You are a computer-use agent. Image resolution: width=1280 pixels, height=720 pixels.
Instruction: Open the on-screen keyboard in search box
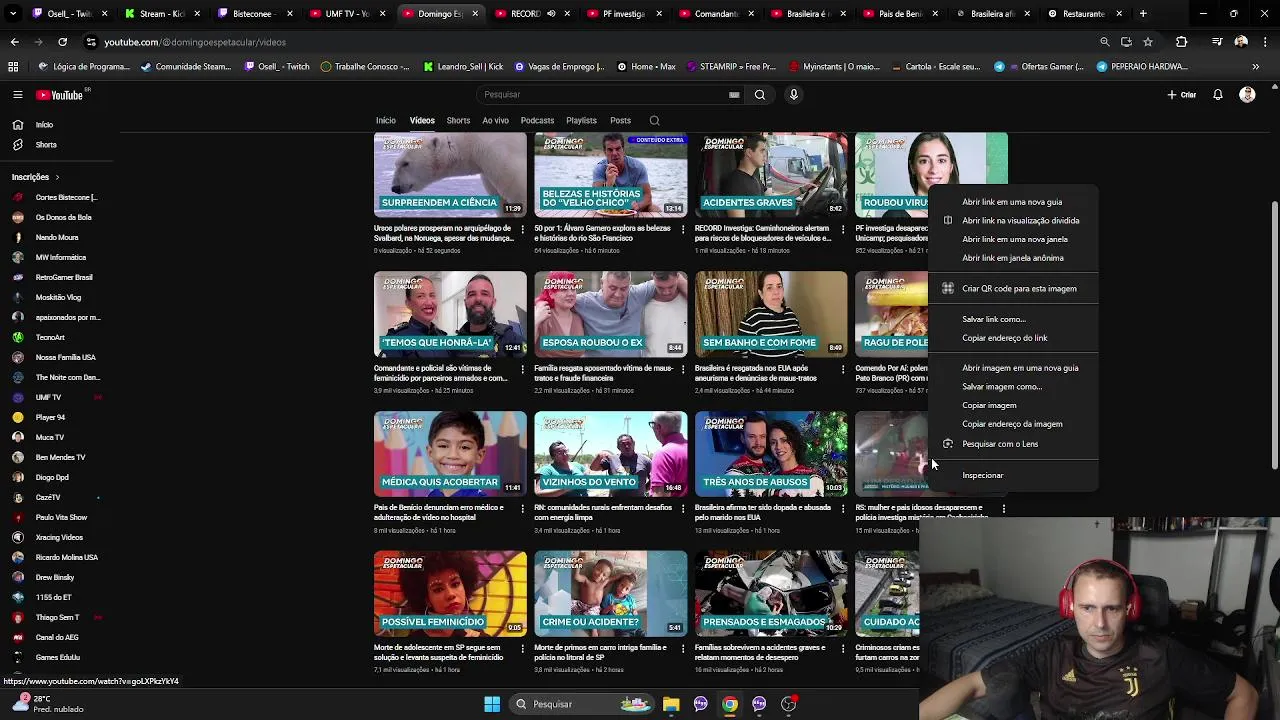734,95
